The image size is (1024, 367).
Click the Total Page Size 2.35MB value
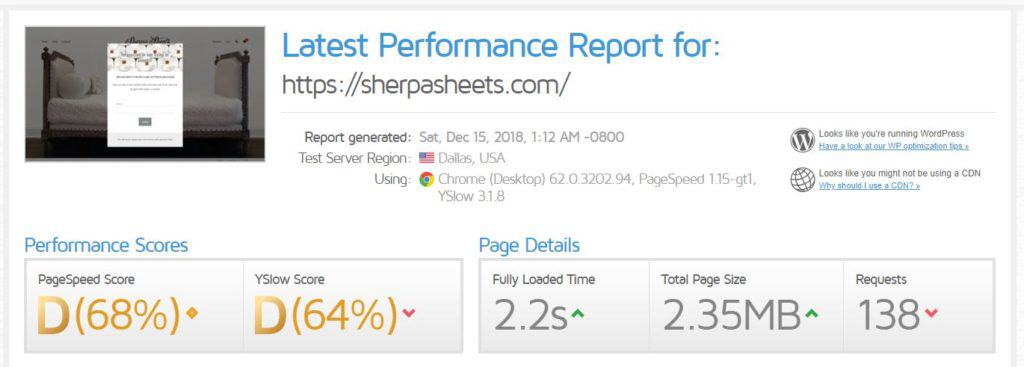point(731,315)
